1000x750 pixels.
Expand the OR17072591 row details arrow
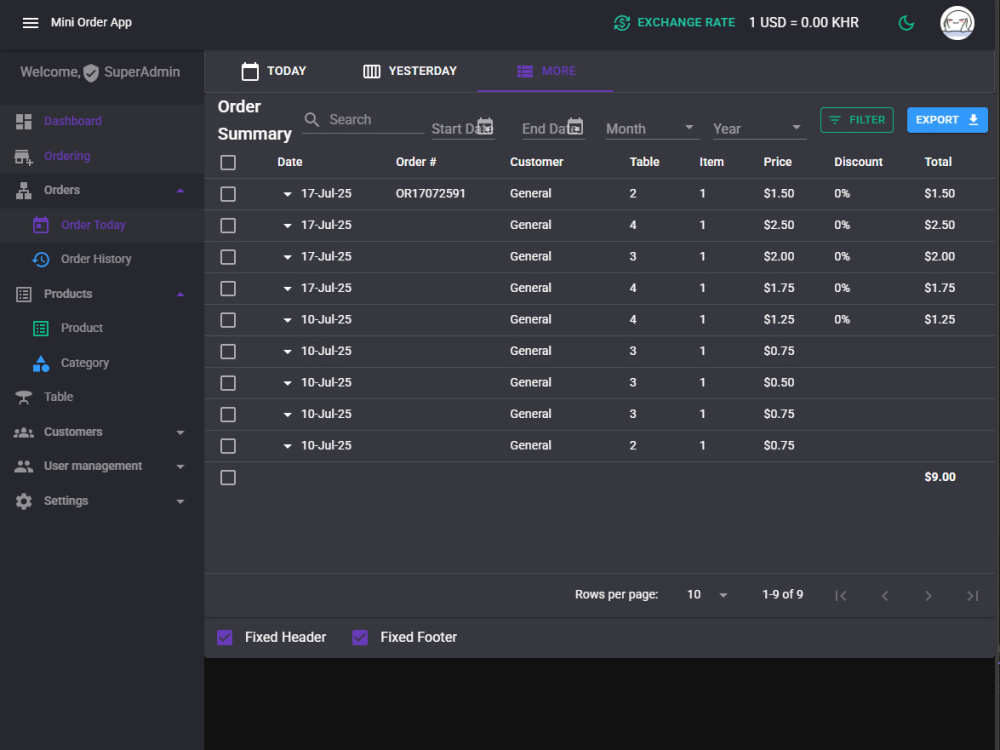click(288, 194)
